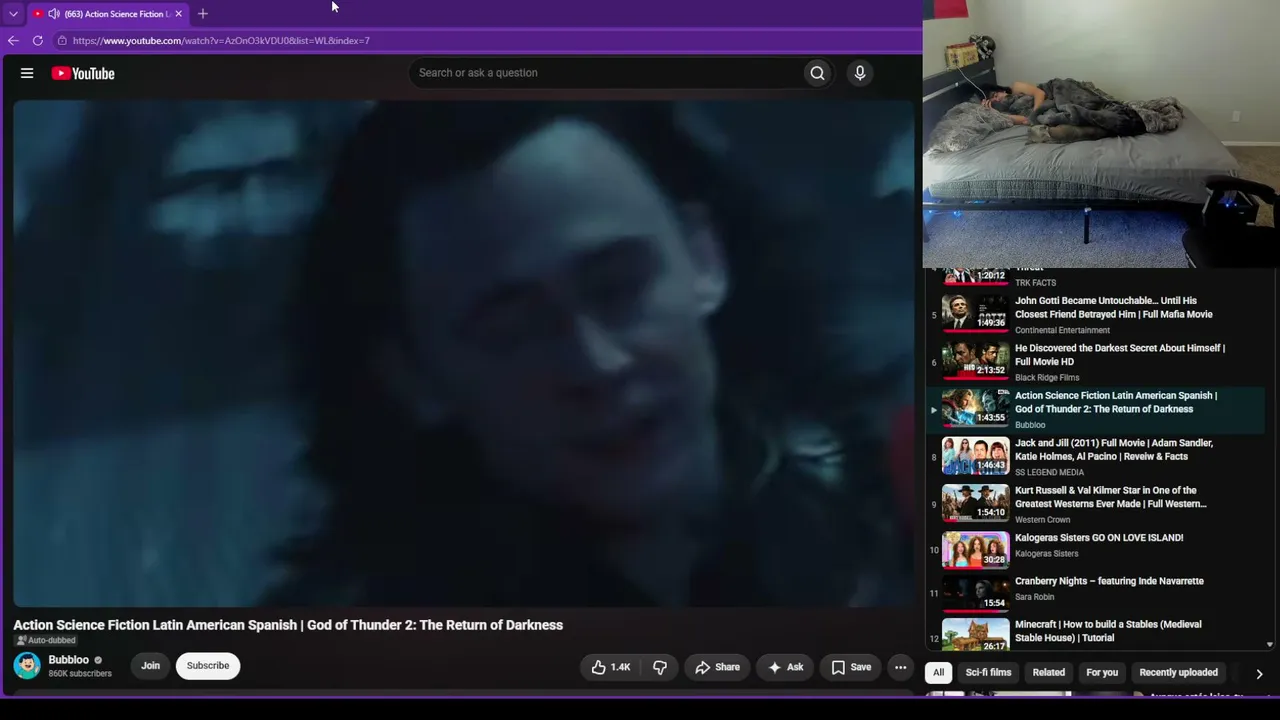This screenshot has height=720, width=1280.
Task: Select the 'Related' filter chip
Action: pyautogui.click(x=1049, y=673)
